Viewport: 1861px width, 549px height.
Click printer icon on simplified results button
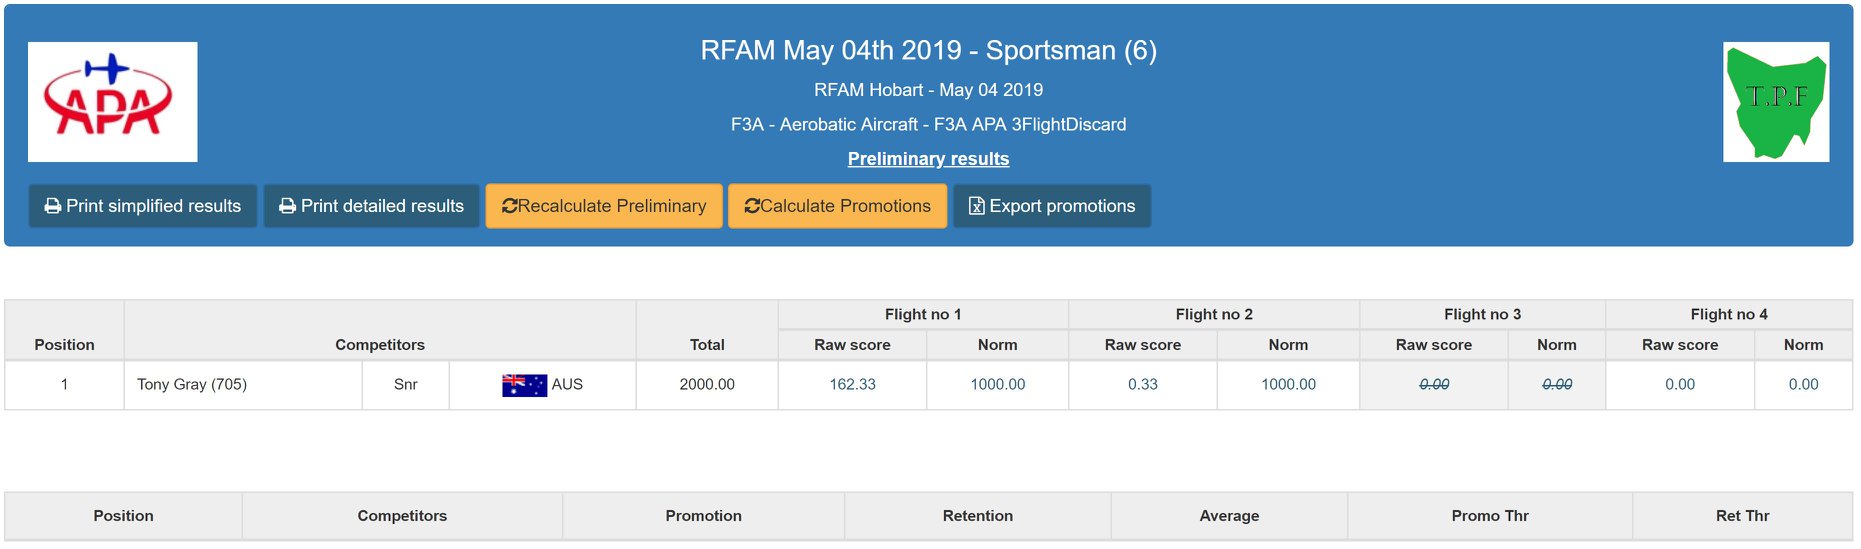click(x=53, y=206)
